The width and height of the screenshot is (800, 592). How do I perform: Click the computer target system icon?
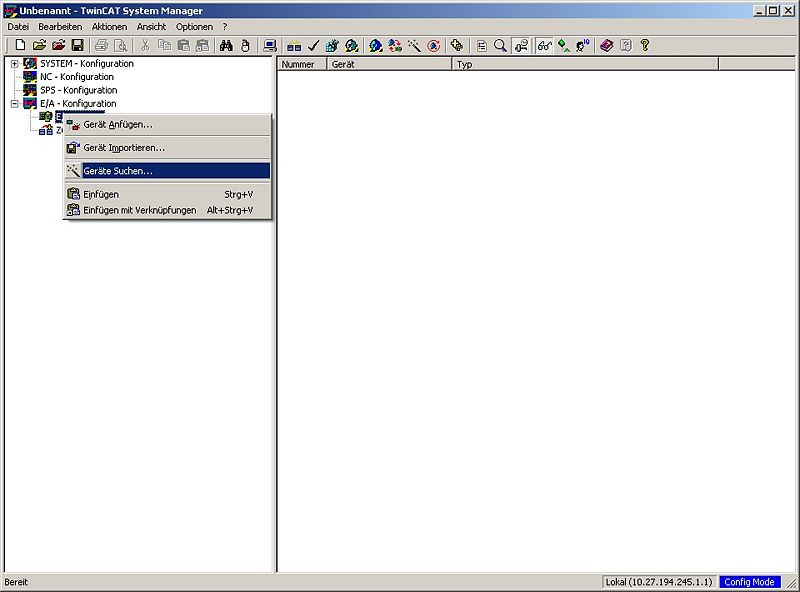click(270, 45)
